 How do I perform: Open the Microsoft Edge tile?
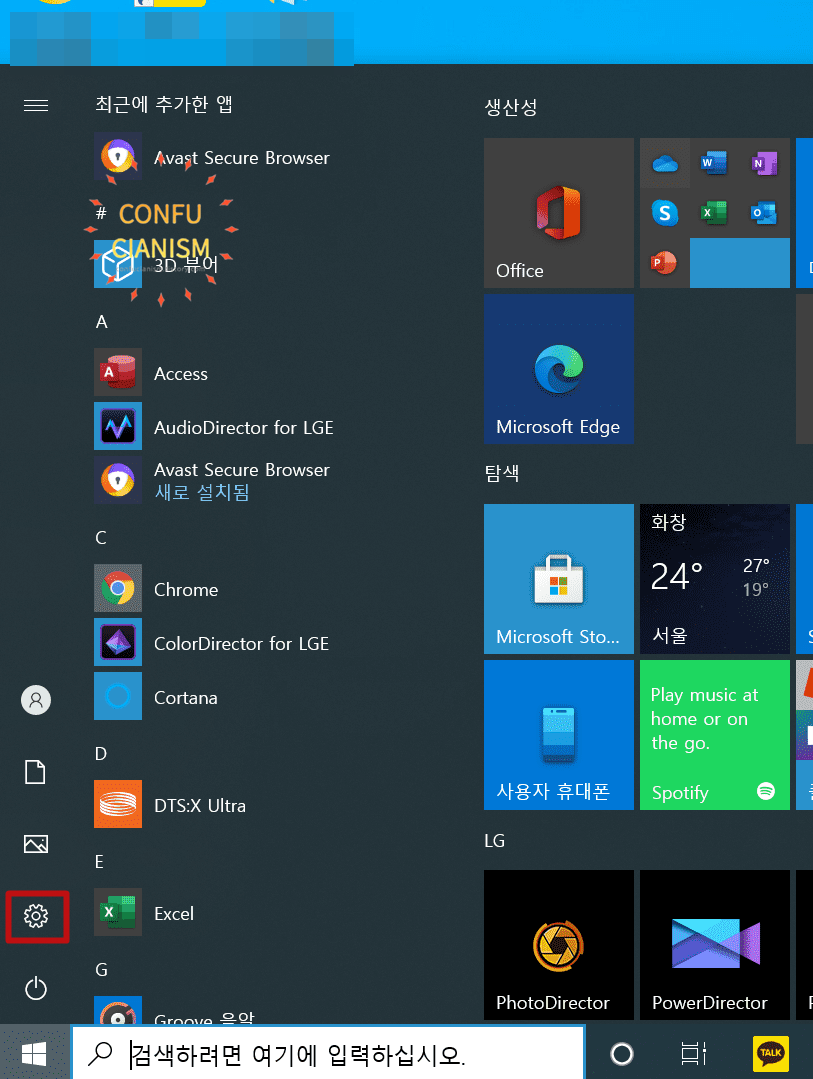coord(559,369)
